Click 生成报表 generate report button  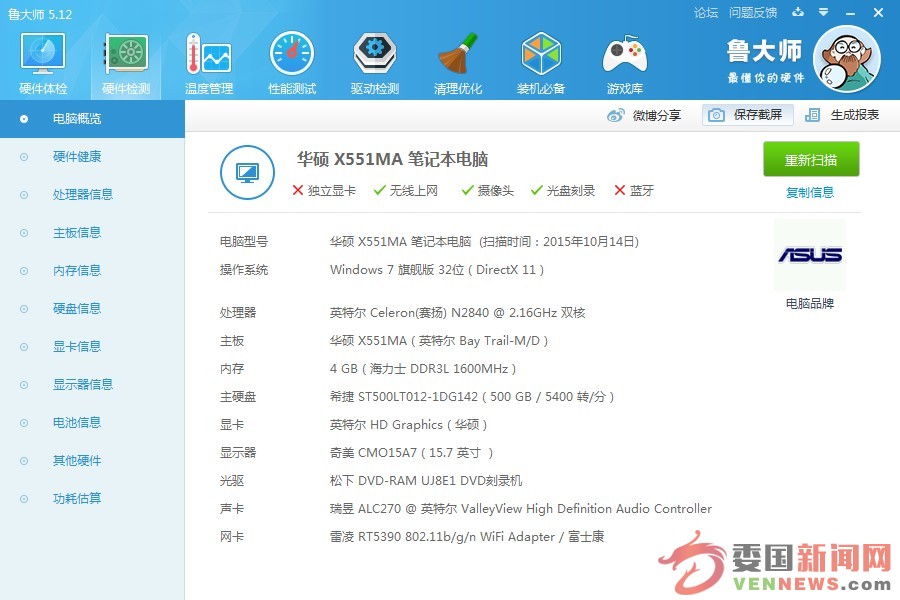click(x=841, y=115)
